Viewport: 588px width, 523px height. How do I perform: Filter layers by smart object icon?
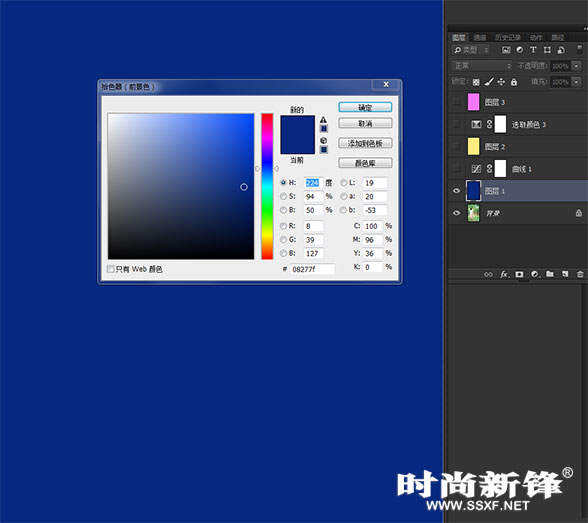[561, 50]
